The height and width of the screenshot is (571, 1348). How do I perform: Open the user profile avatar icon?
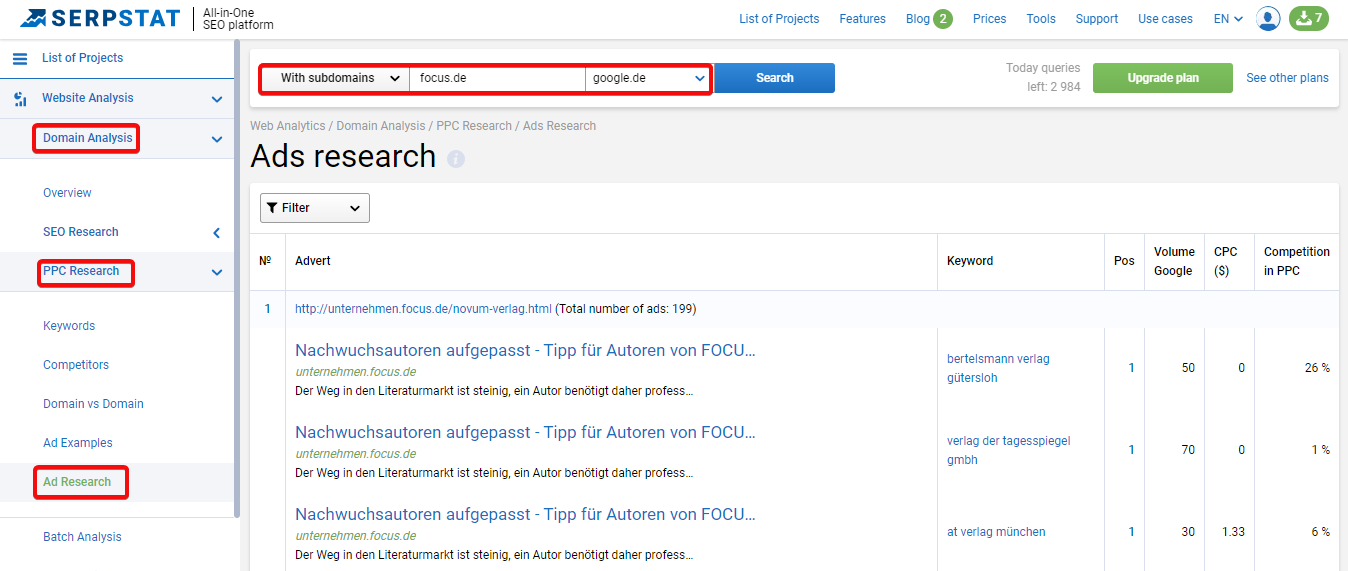[x=1268, y=18]
